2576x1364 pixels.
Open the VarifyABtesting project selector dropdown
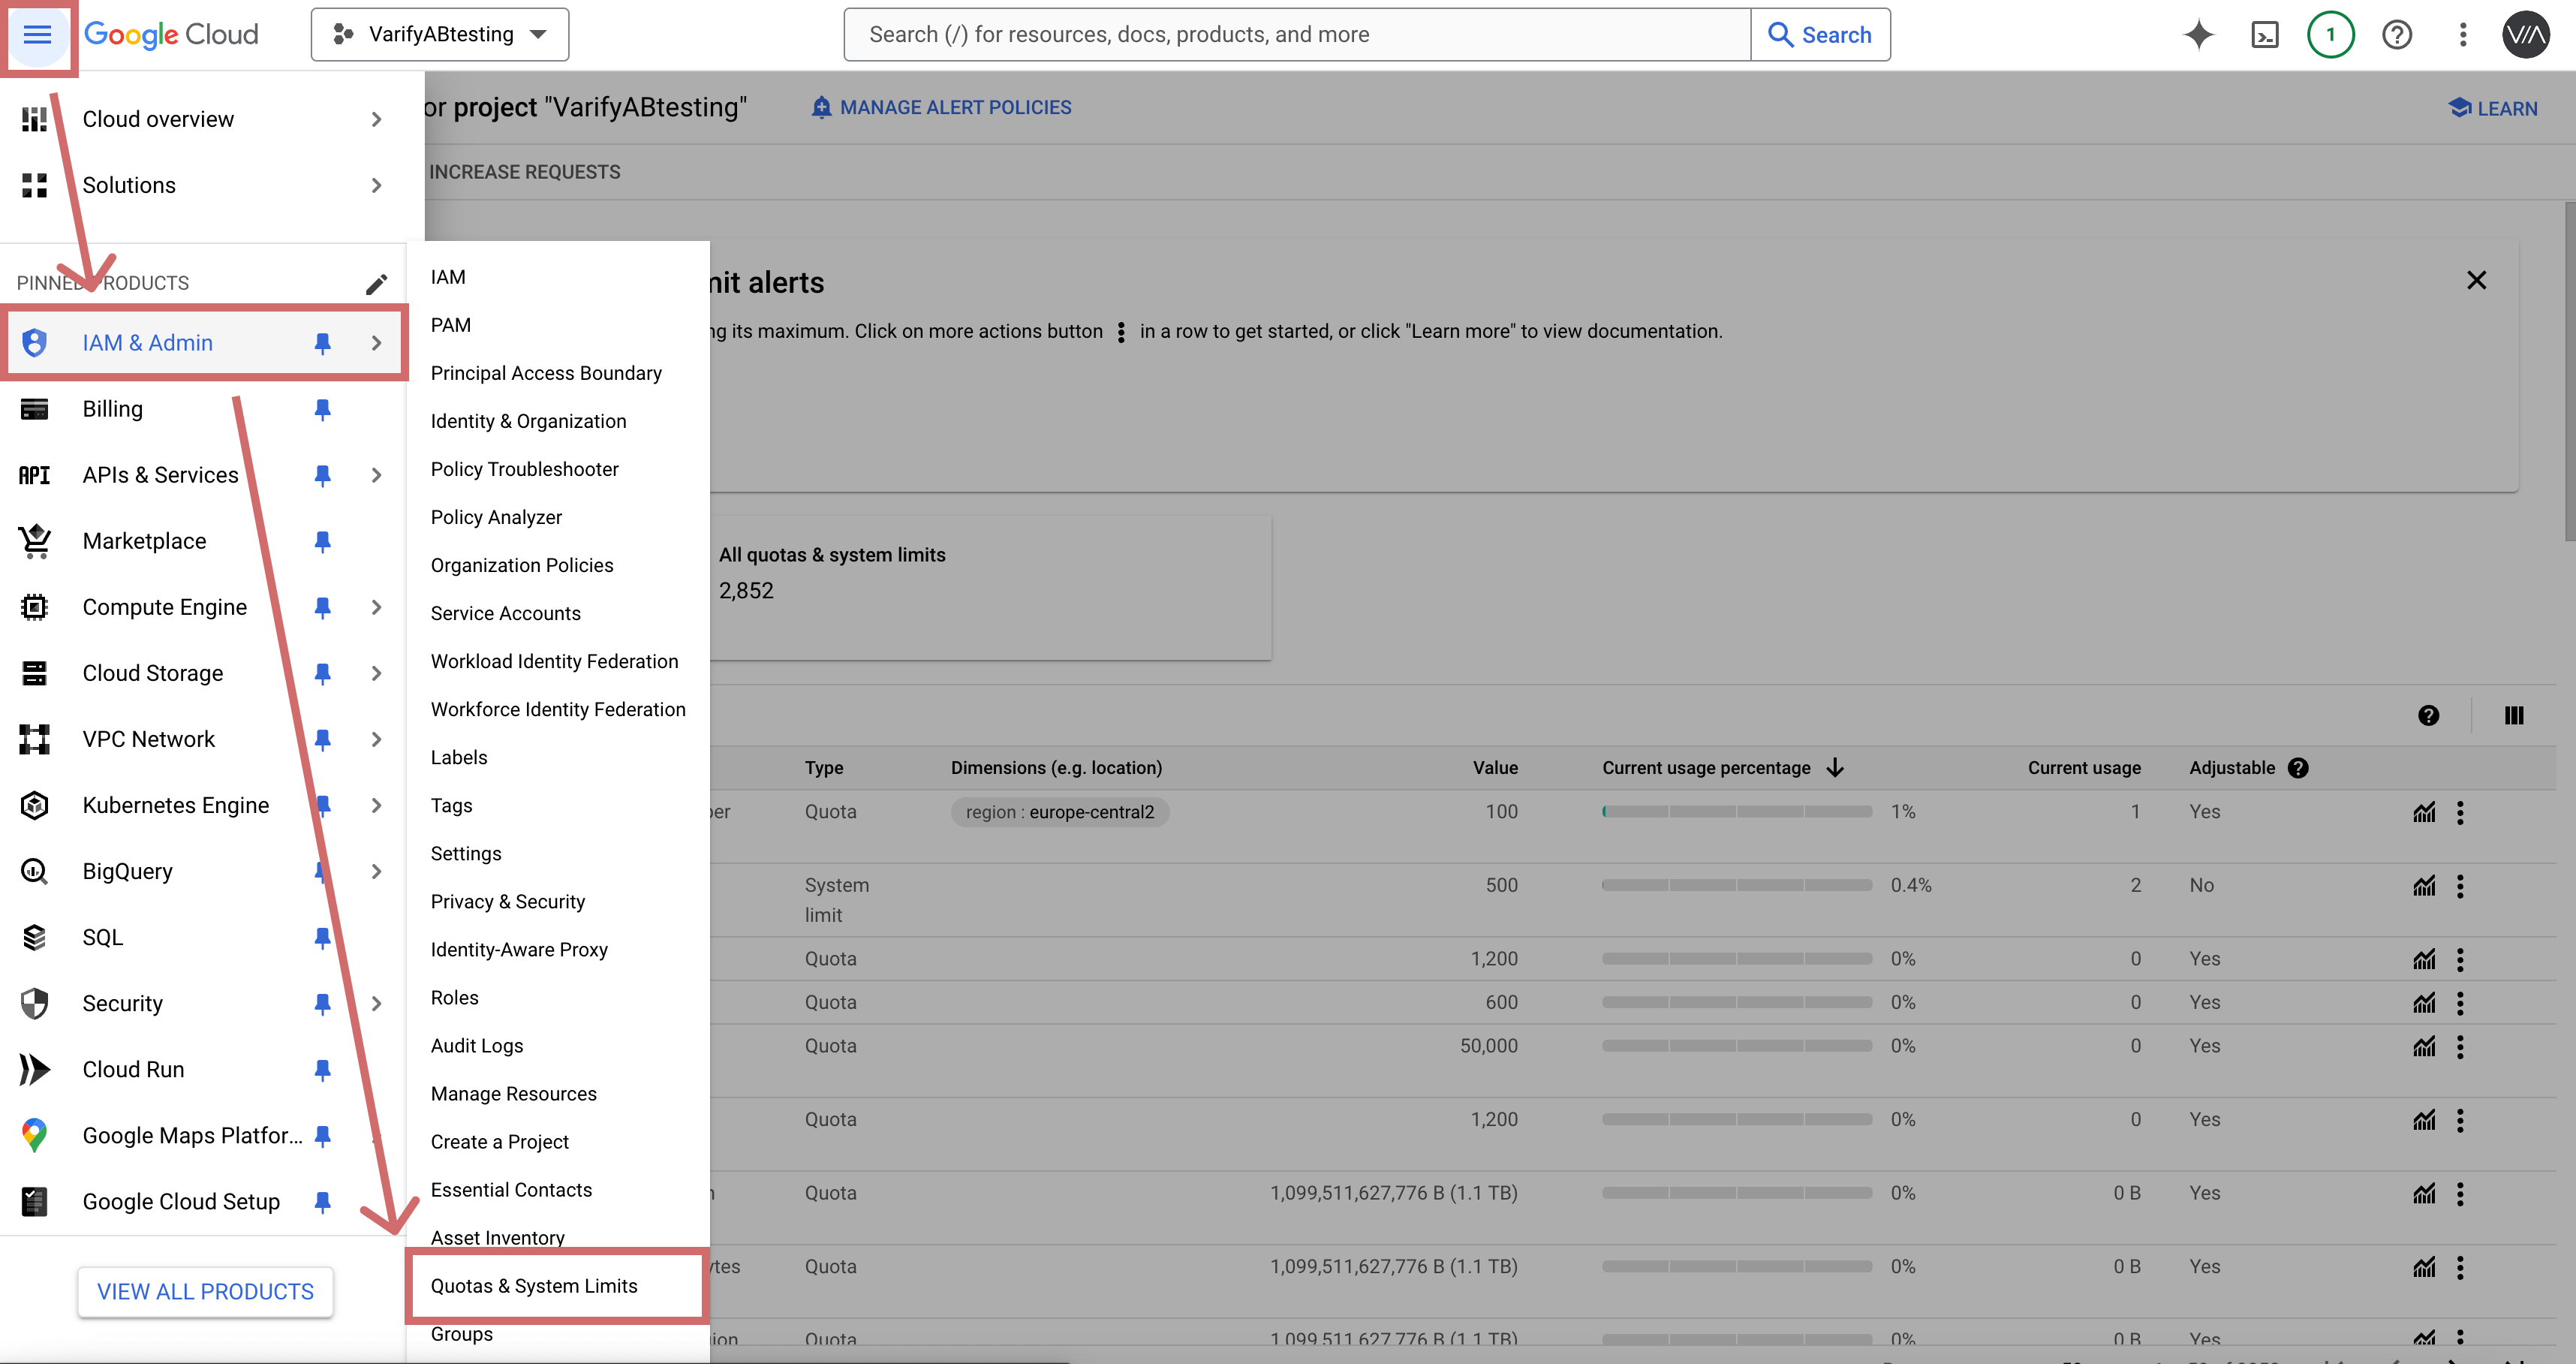[x=440, y=35]
